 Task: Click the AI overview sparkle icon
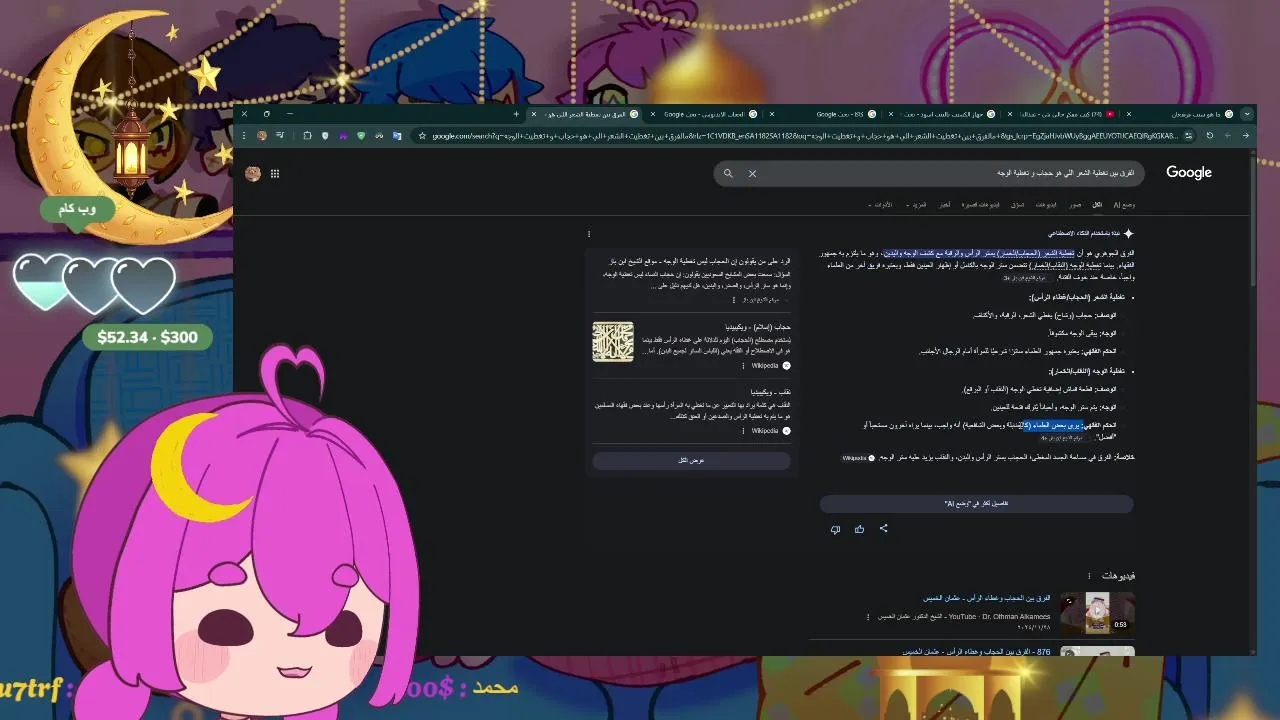1128,233
